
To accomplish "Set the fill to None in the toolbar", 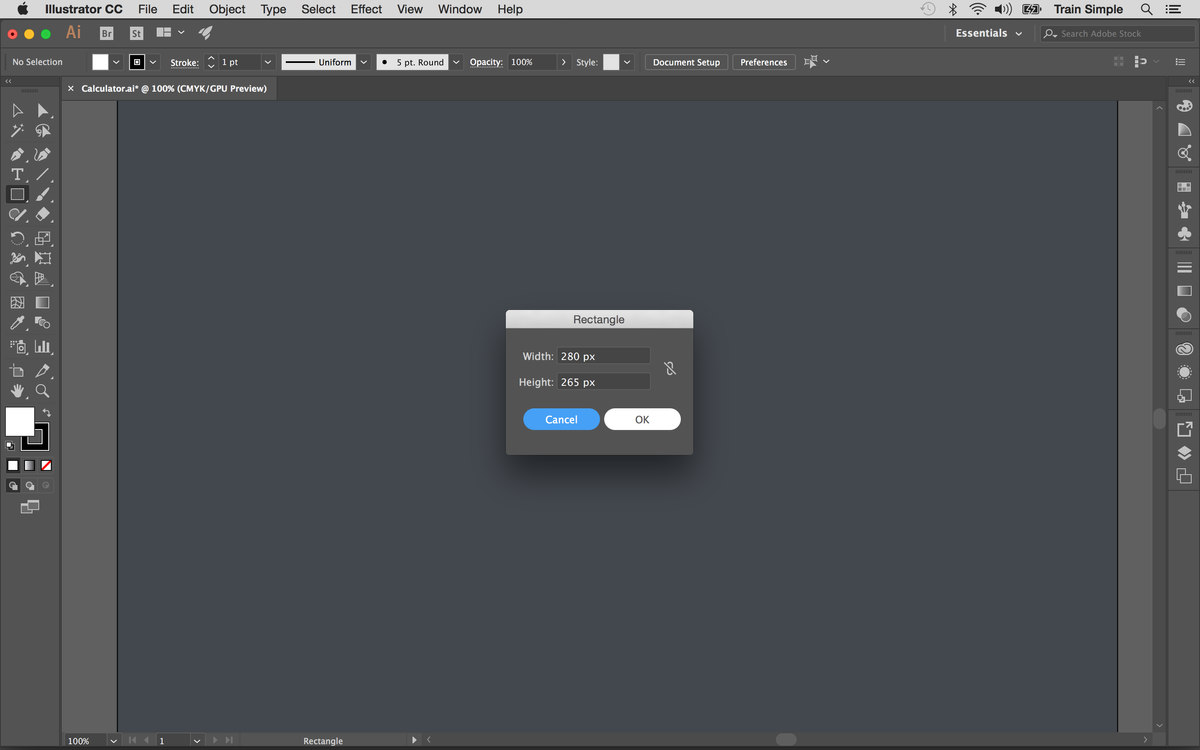I will [44, 465].
